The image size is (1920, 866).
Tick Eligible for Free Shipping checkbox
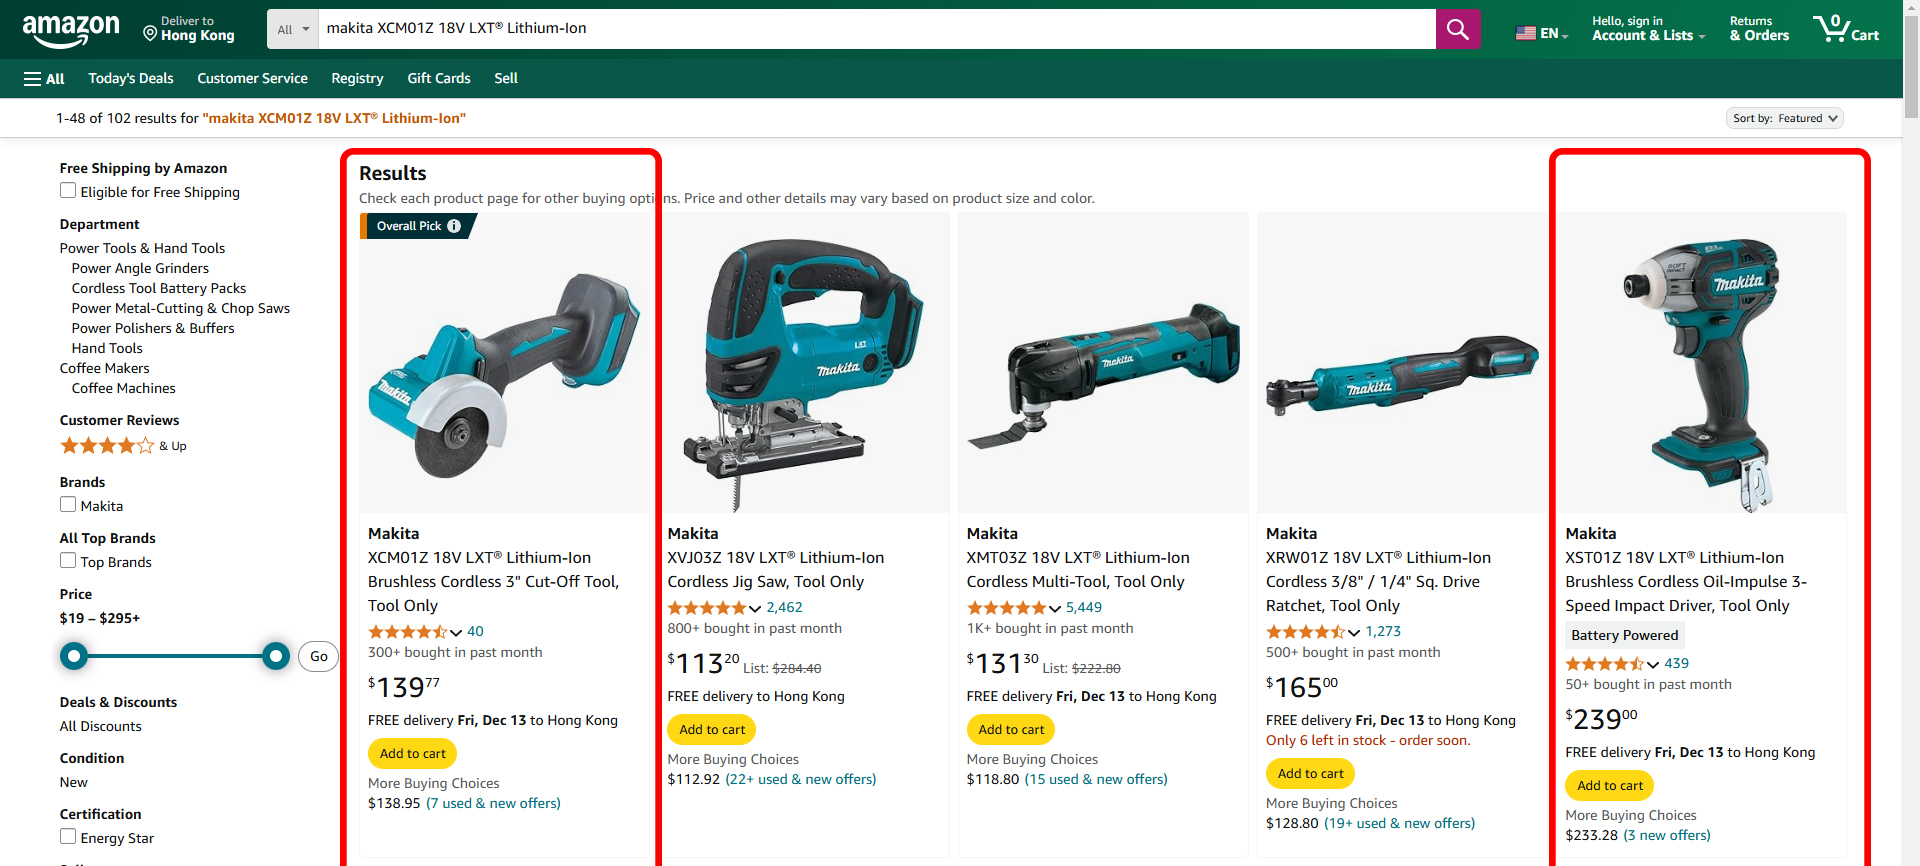coord(68,190)
